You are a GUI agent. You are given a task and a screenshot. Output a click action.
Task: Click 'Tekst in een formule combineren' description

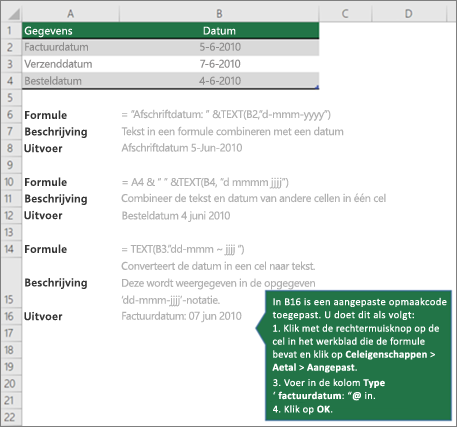[x=232, y=132]
